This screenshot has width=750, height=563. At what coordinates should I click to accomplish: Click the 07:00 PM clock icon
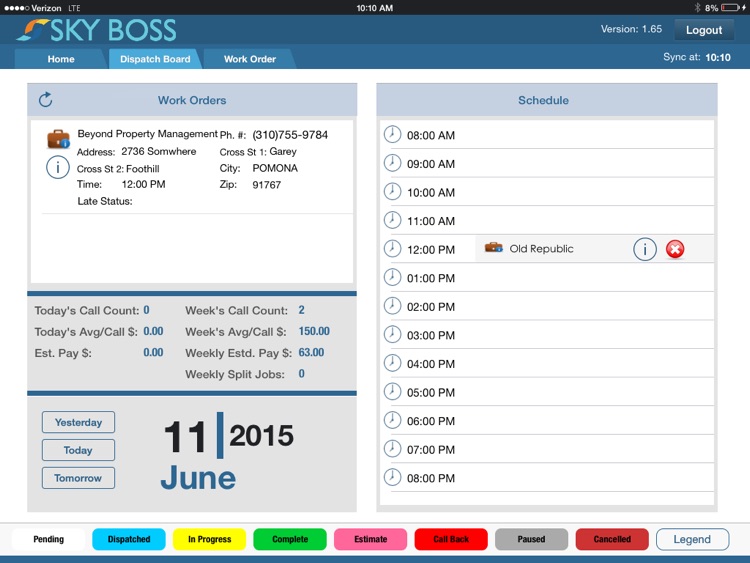tap(392, 449)
